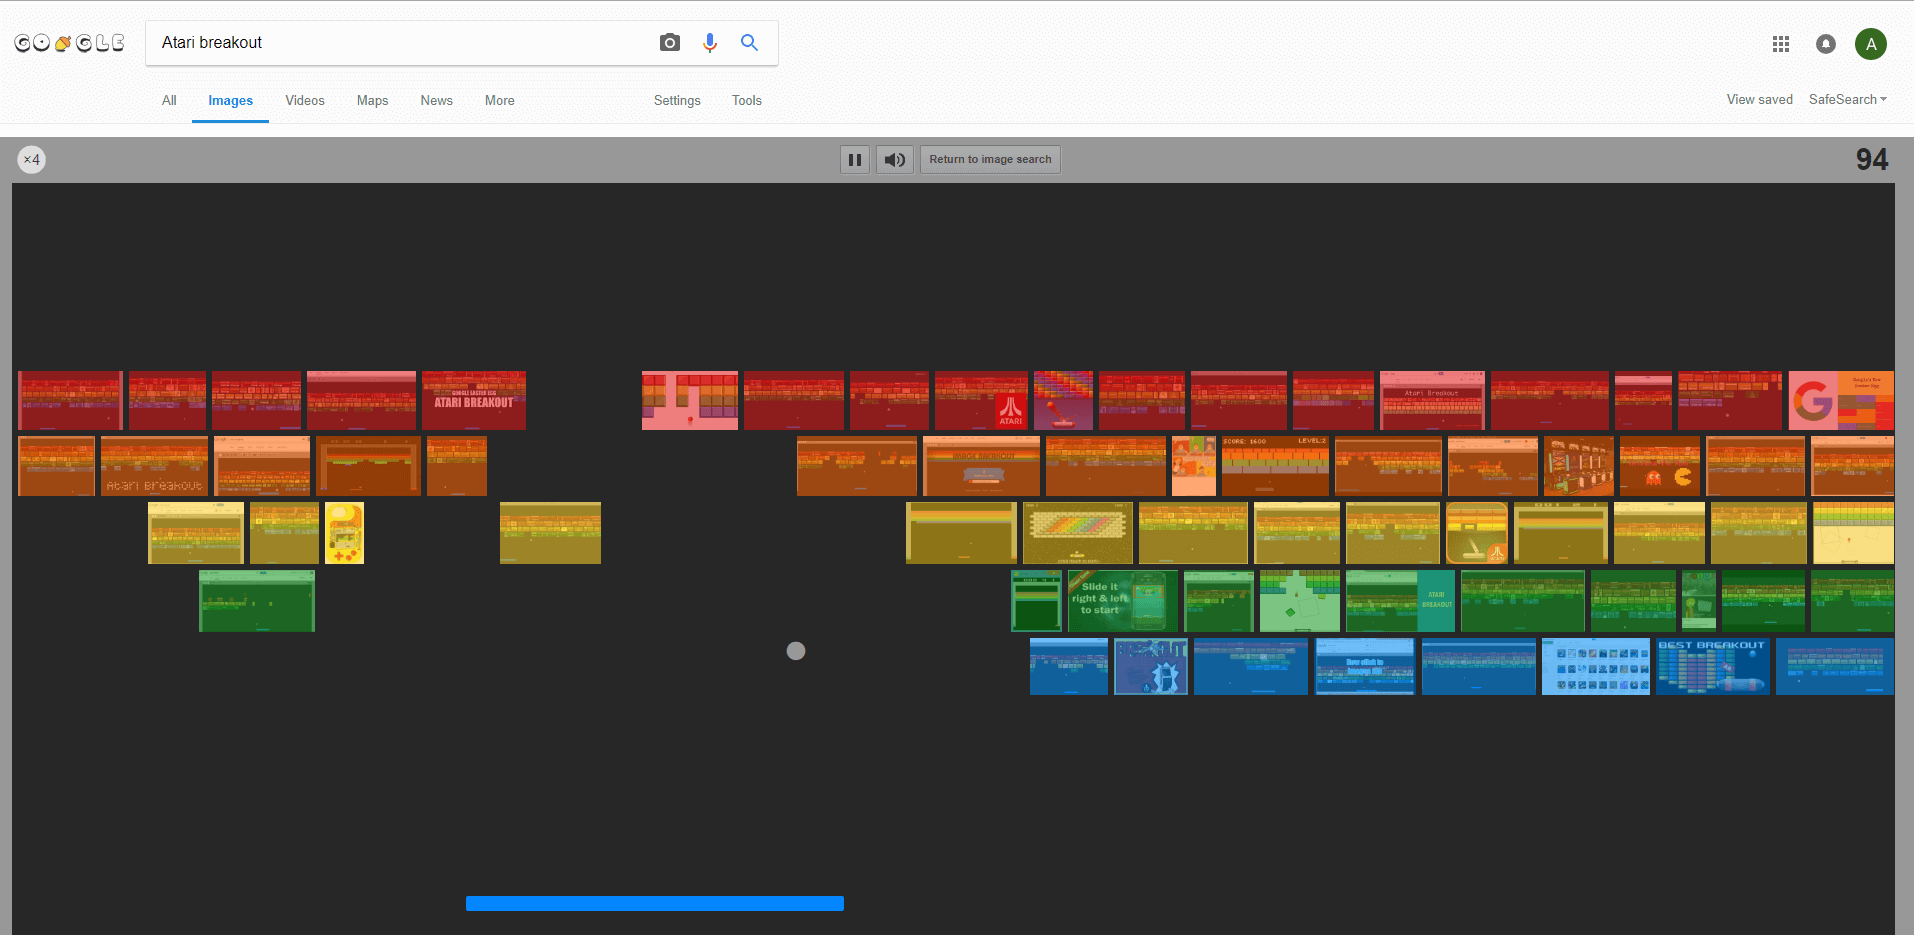Click the red brick with Atari logo
This screenshot has width=1914, height=935.
point(981,401)
